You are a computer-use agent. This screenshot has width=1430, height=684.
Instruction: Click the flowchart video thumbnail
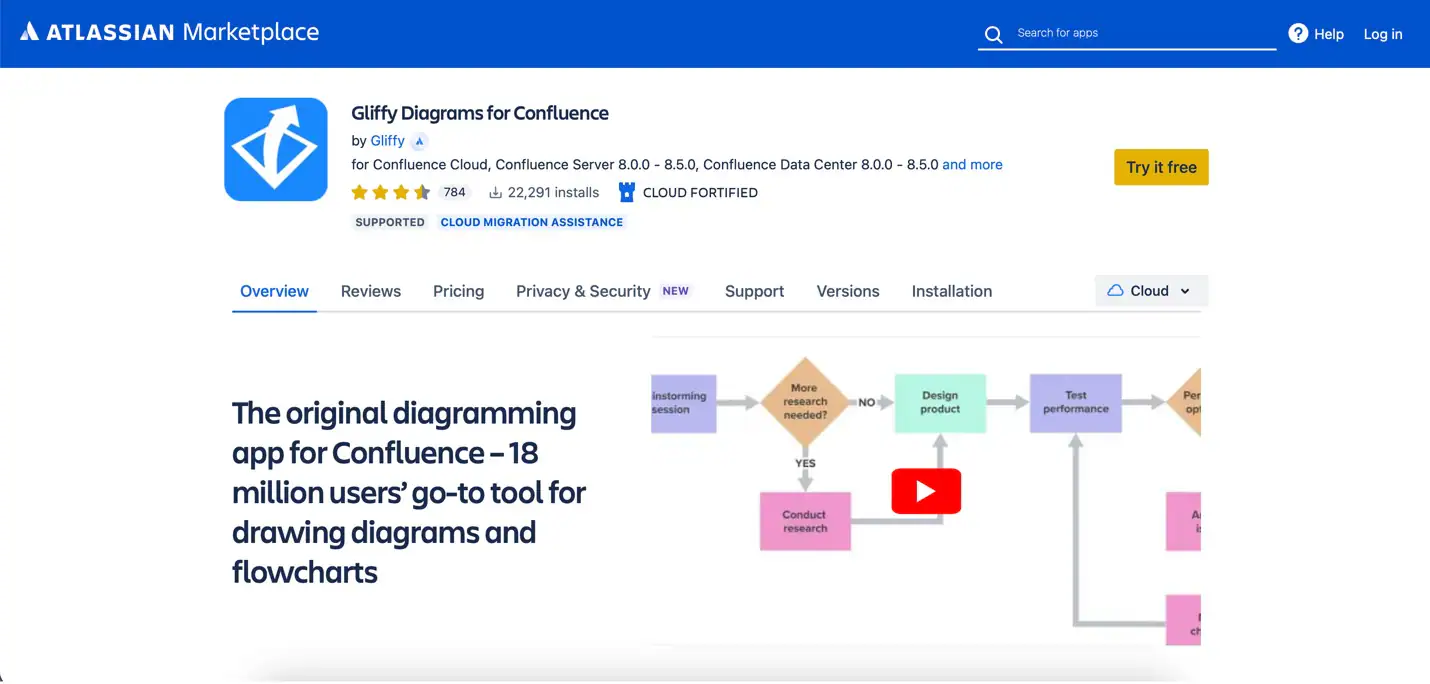pos(926,491)
